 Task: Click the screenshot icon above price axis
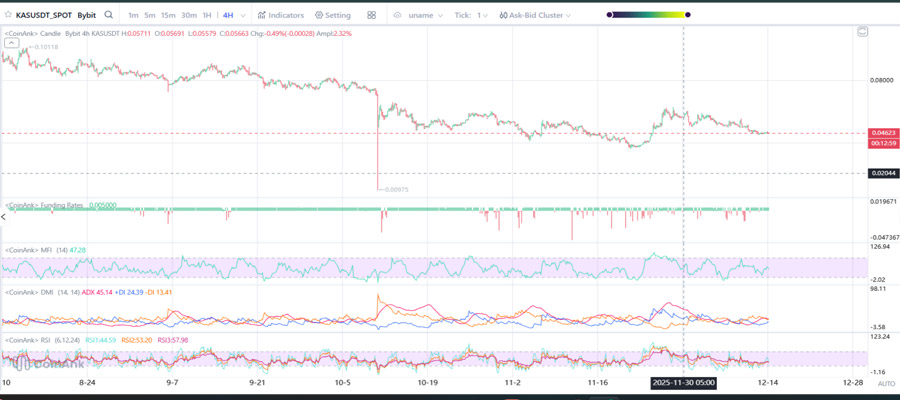862,32
